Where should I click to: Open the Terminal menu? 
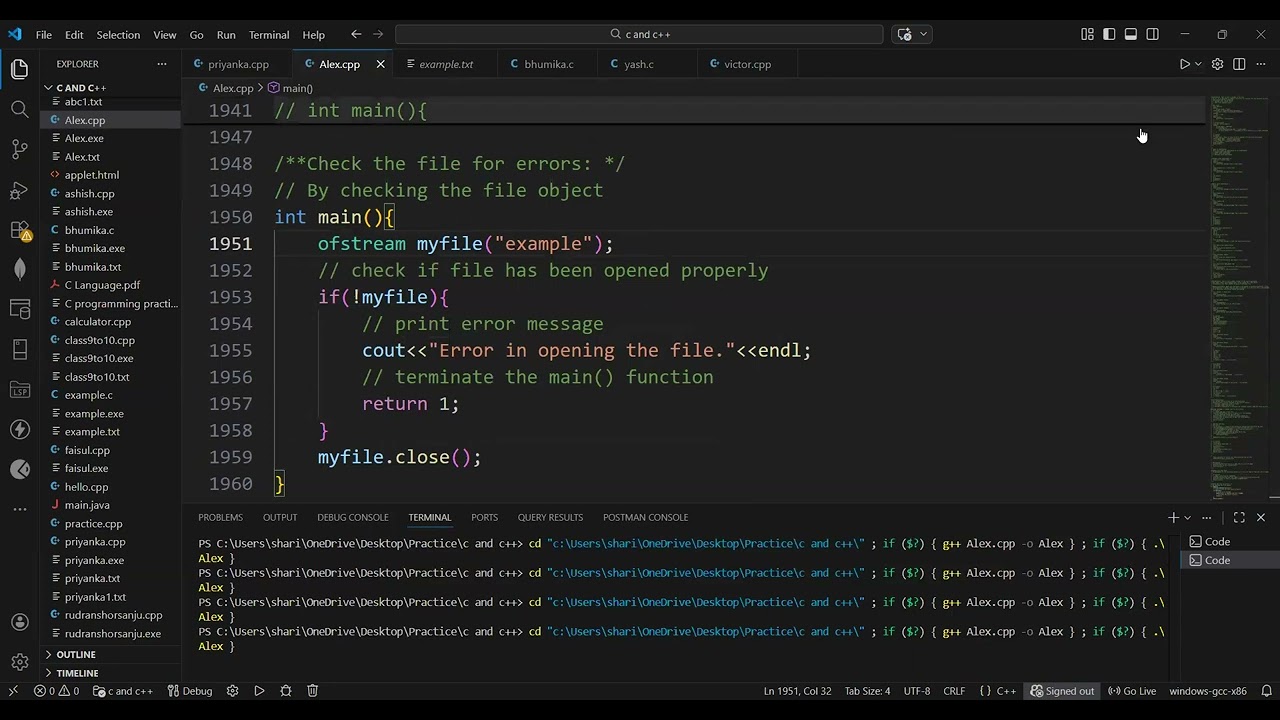[x=269, y=34]
